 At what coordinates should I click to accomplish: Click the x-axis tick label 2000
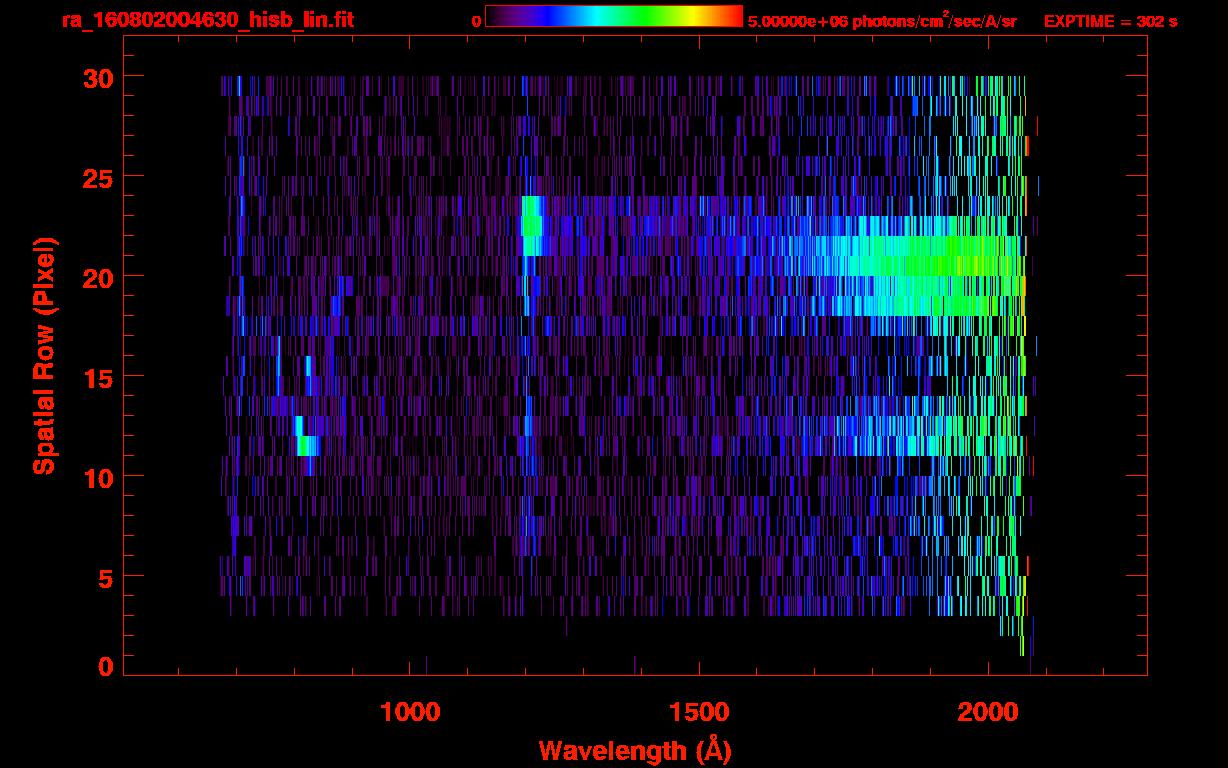(x=988, y=712)
